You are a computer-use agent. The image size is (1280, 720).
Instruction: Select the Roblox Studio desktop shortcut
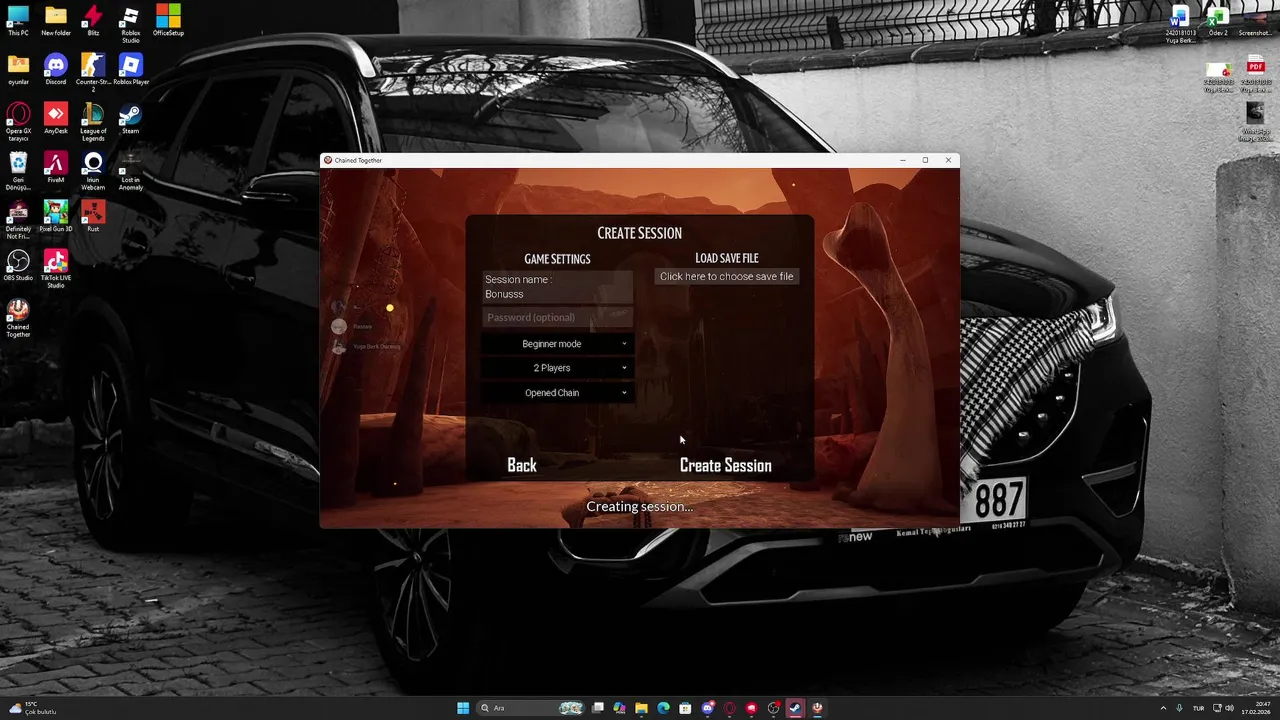tap(130, 24)
